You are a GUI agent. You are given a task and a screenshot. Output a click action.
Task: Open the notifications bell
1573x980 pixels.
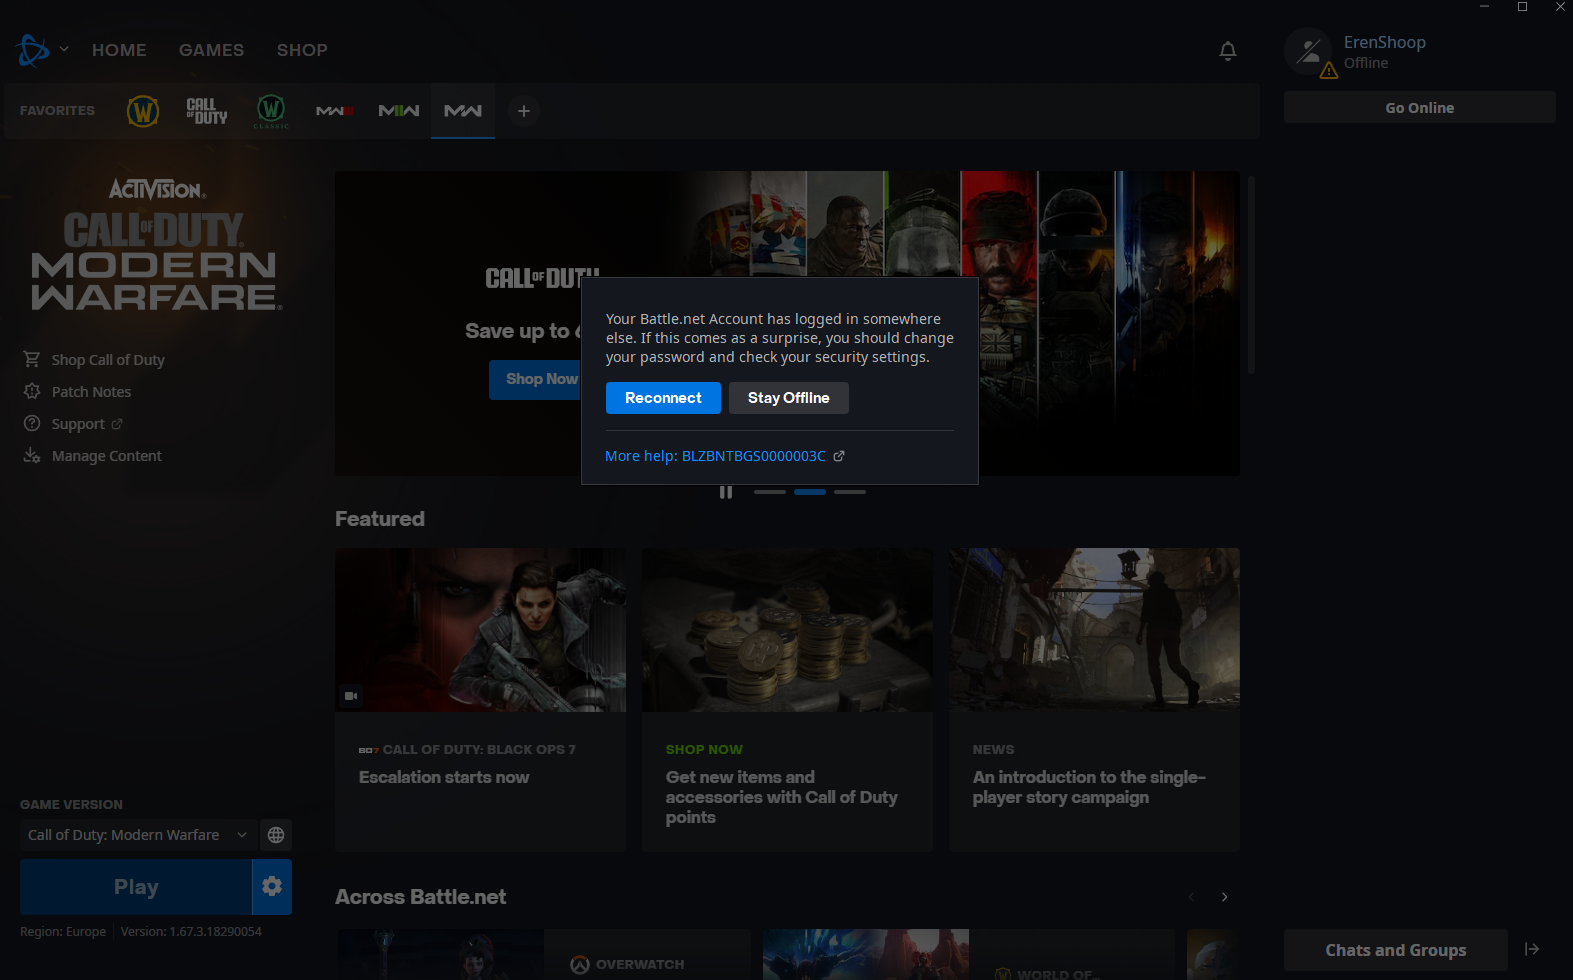(x=1228, y=50)
